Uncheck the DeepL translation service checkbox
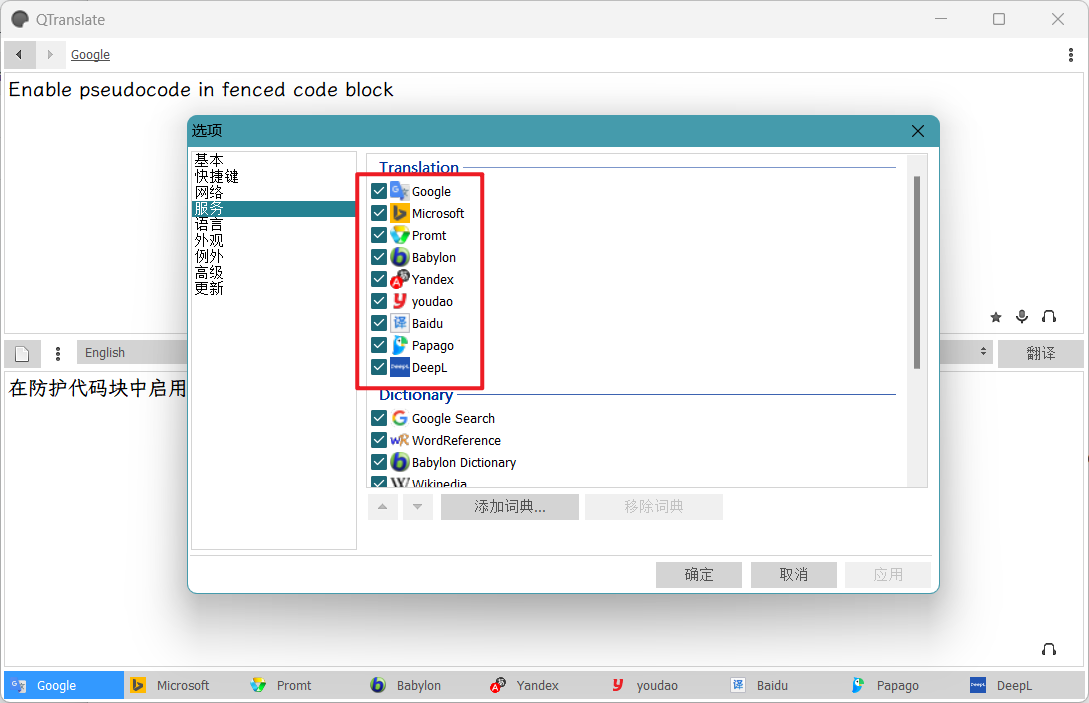Viewport: 1089px width, 703px height. click(379, 367)
